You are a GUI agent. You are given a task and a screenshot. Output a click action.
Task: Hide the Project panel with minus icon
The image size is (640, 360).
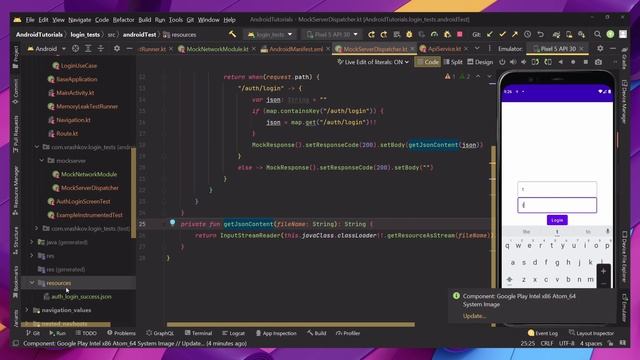129,49
